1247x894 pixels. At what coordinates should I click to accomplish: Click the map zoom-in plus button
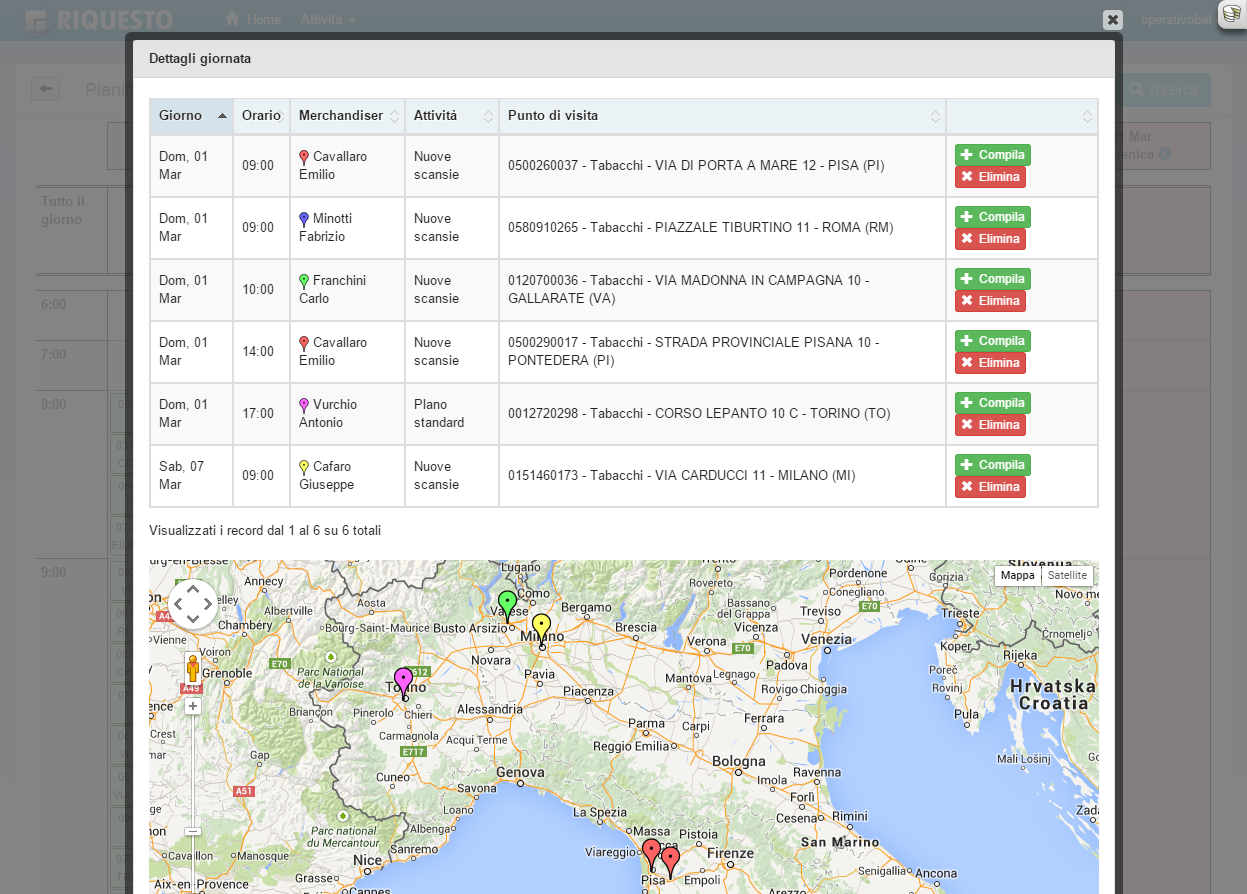click(x=193, y=706)
